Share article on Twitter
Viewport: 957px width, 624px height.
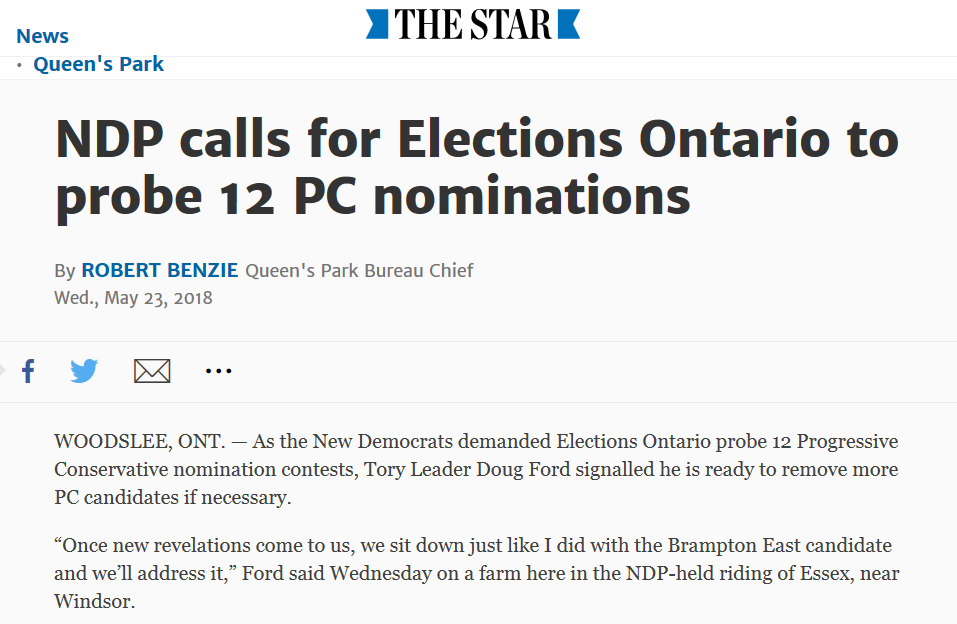(x=84, y=371)
